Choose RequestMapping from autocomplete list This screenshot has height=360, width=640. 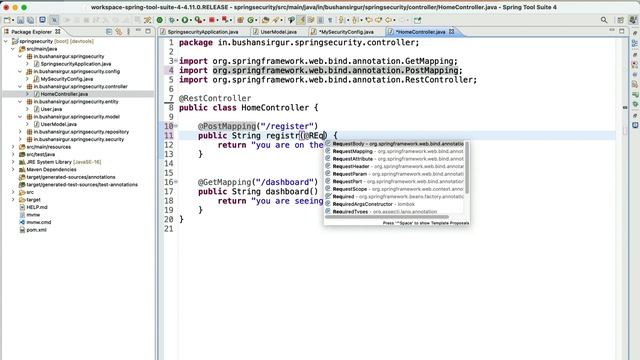click(x=394, y=151)
